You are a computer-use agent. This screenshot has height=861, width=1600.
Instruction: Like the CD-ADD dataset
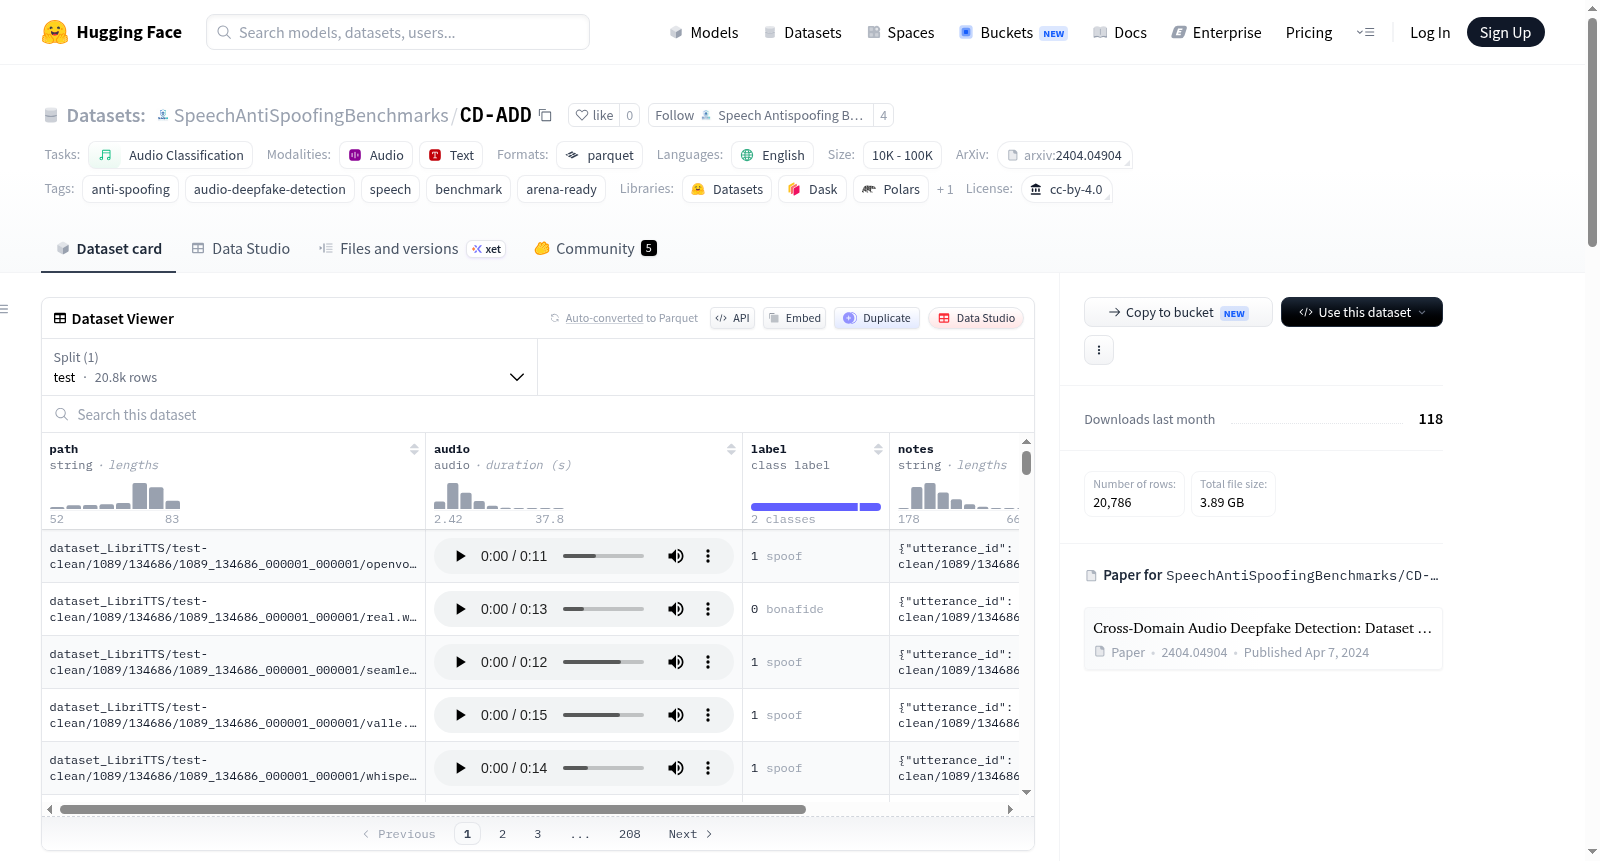pos(594,115)
